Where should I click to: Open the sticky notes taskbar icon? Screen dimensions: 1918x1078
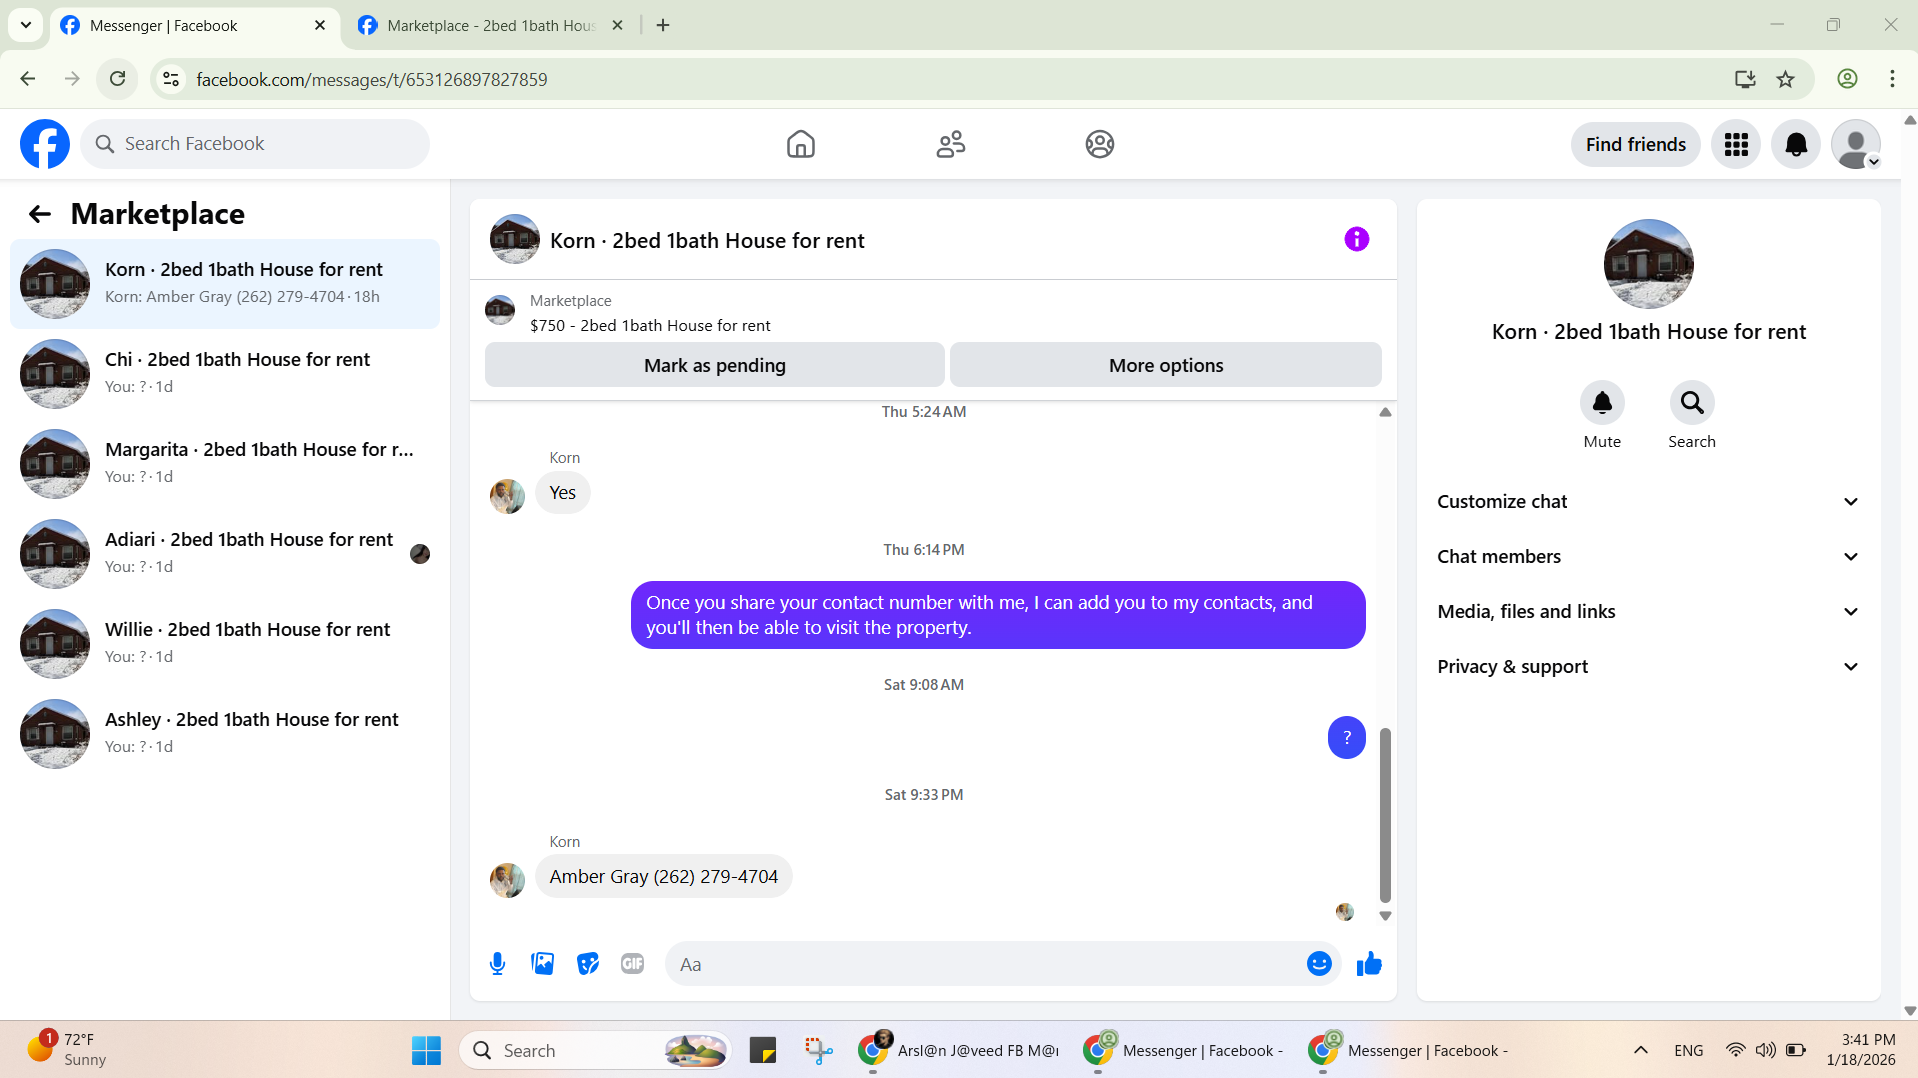(x=763, y=1050)
